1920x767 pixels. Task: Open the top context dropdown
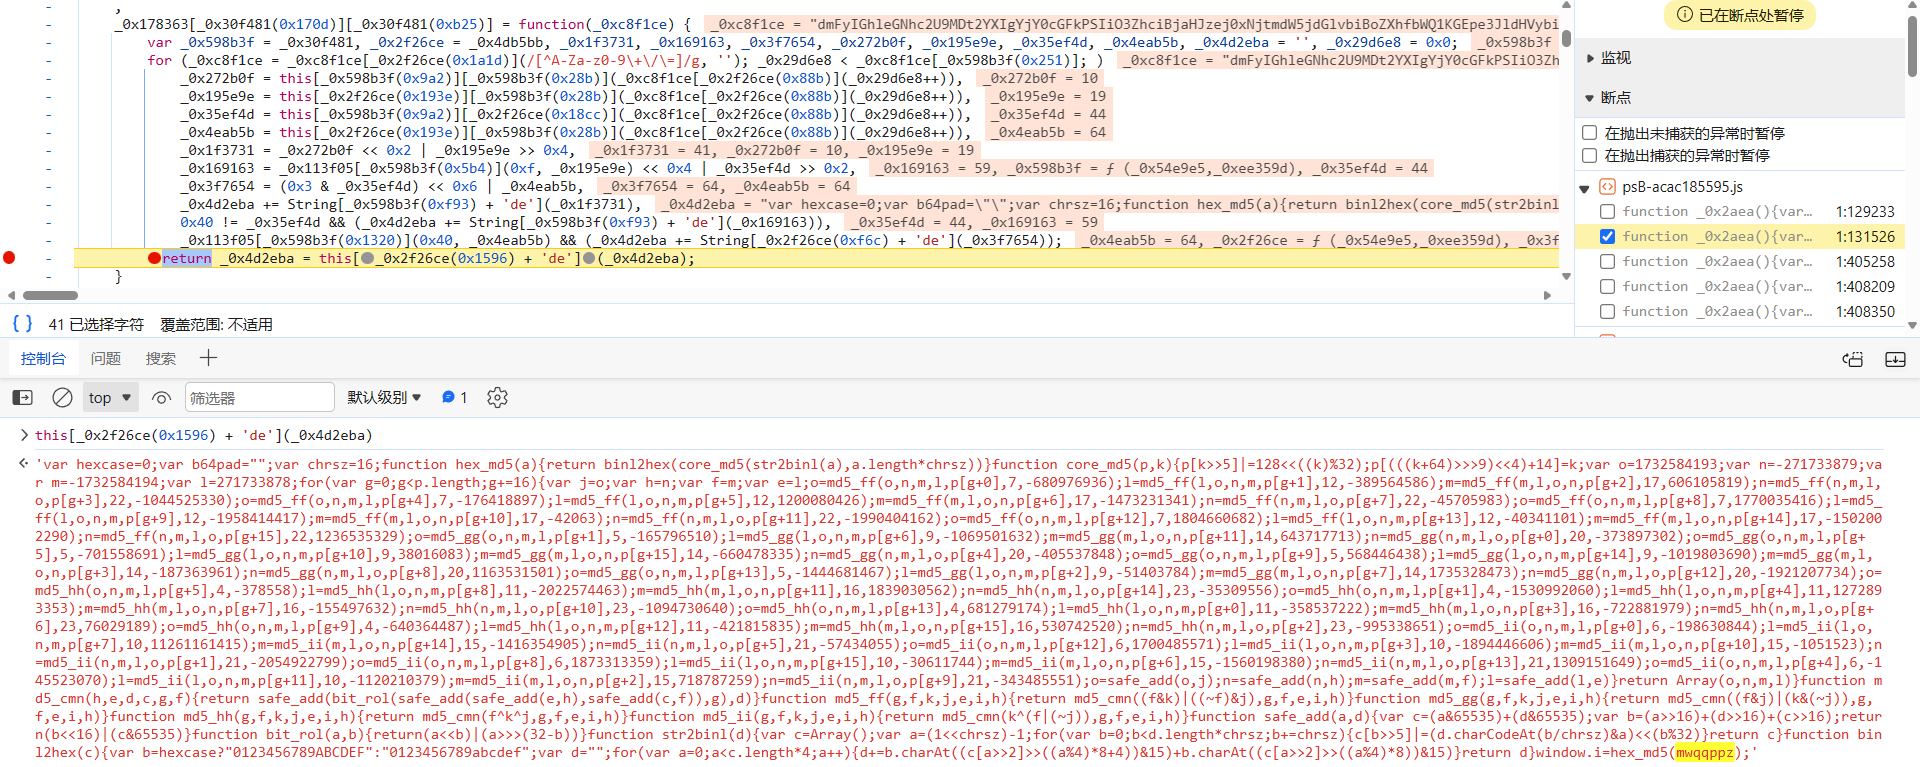[110, 398]
